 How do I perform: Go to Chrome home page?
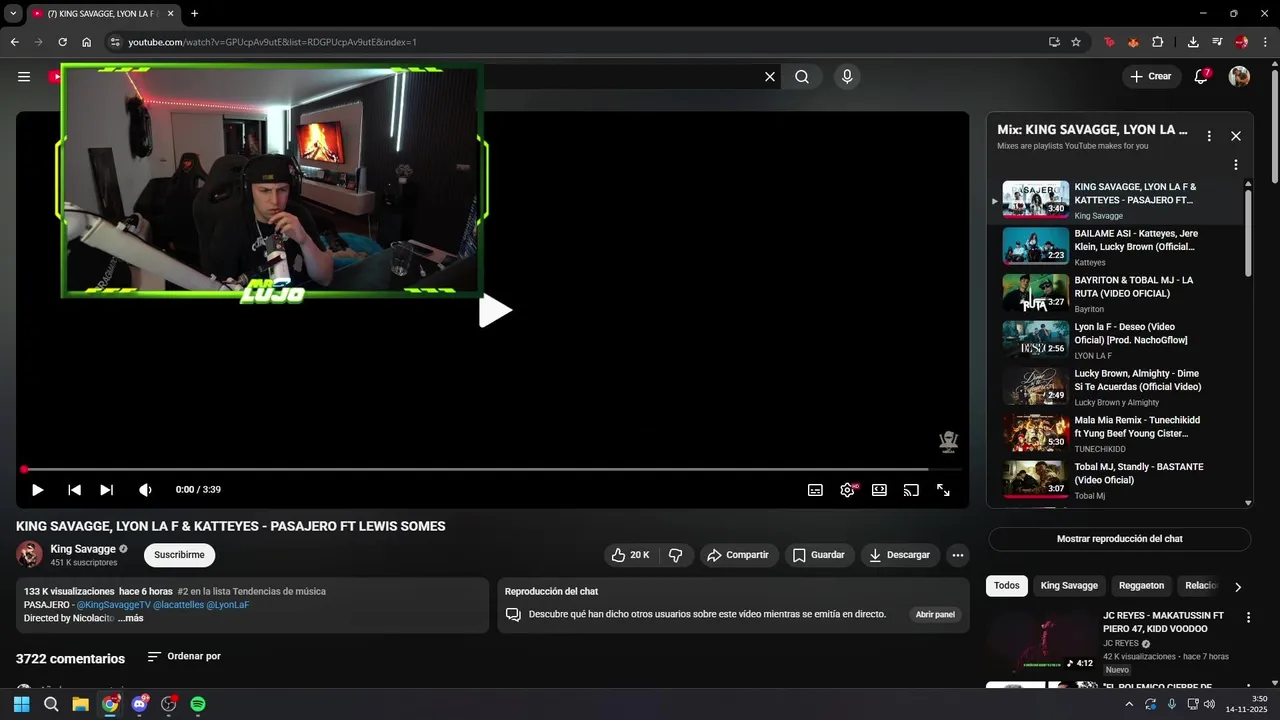click(x=87, y=42)
